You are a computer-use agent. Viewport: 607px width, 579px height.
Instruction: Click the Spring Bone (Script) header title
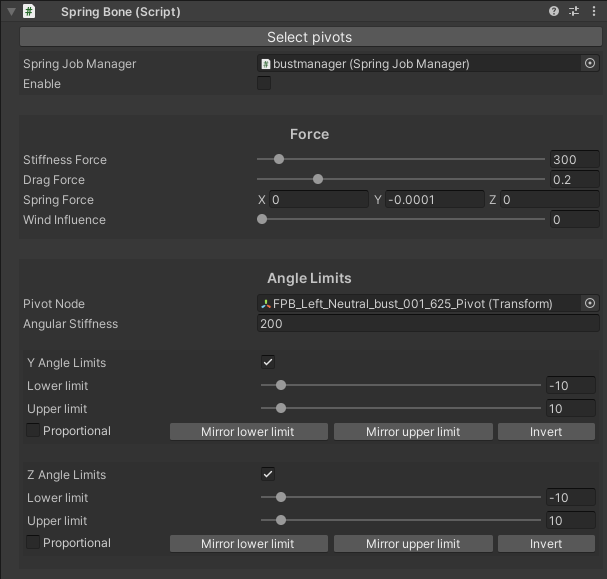120,12
